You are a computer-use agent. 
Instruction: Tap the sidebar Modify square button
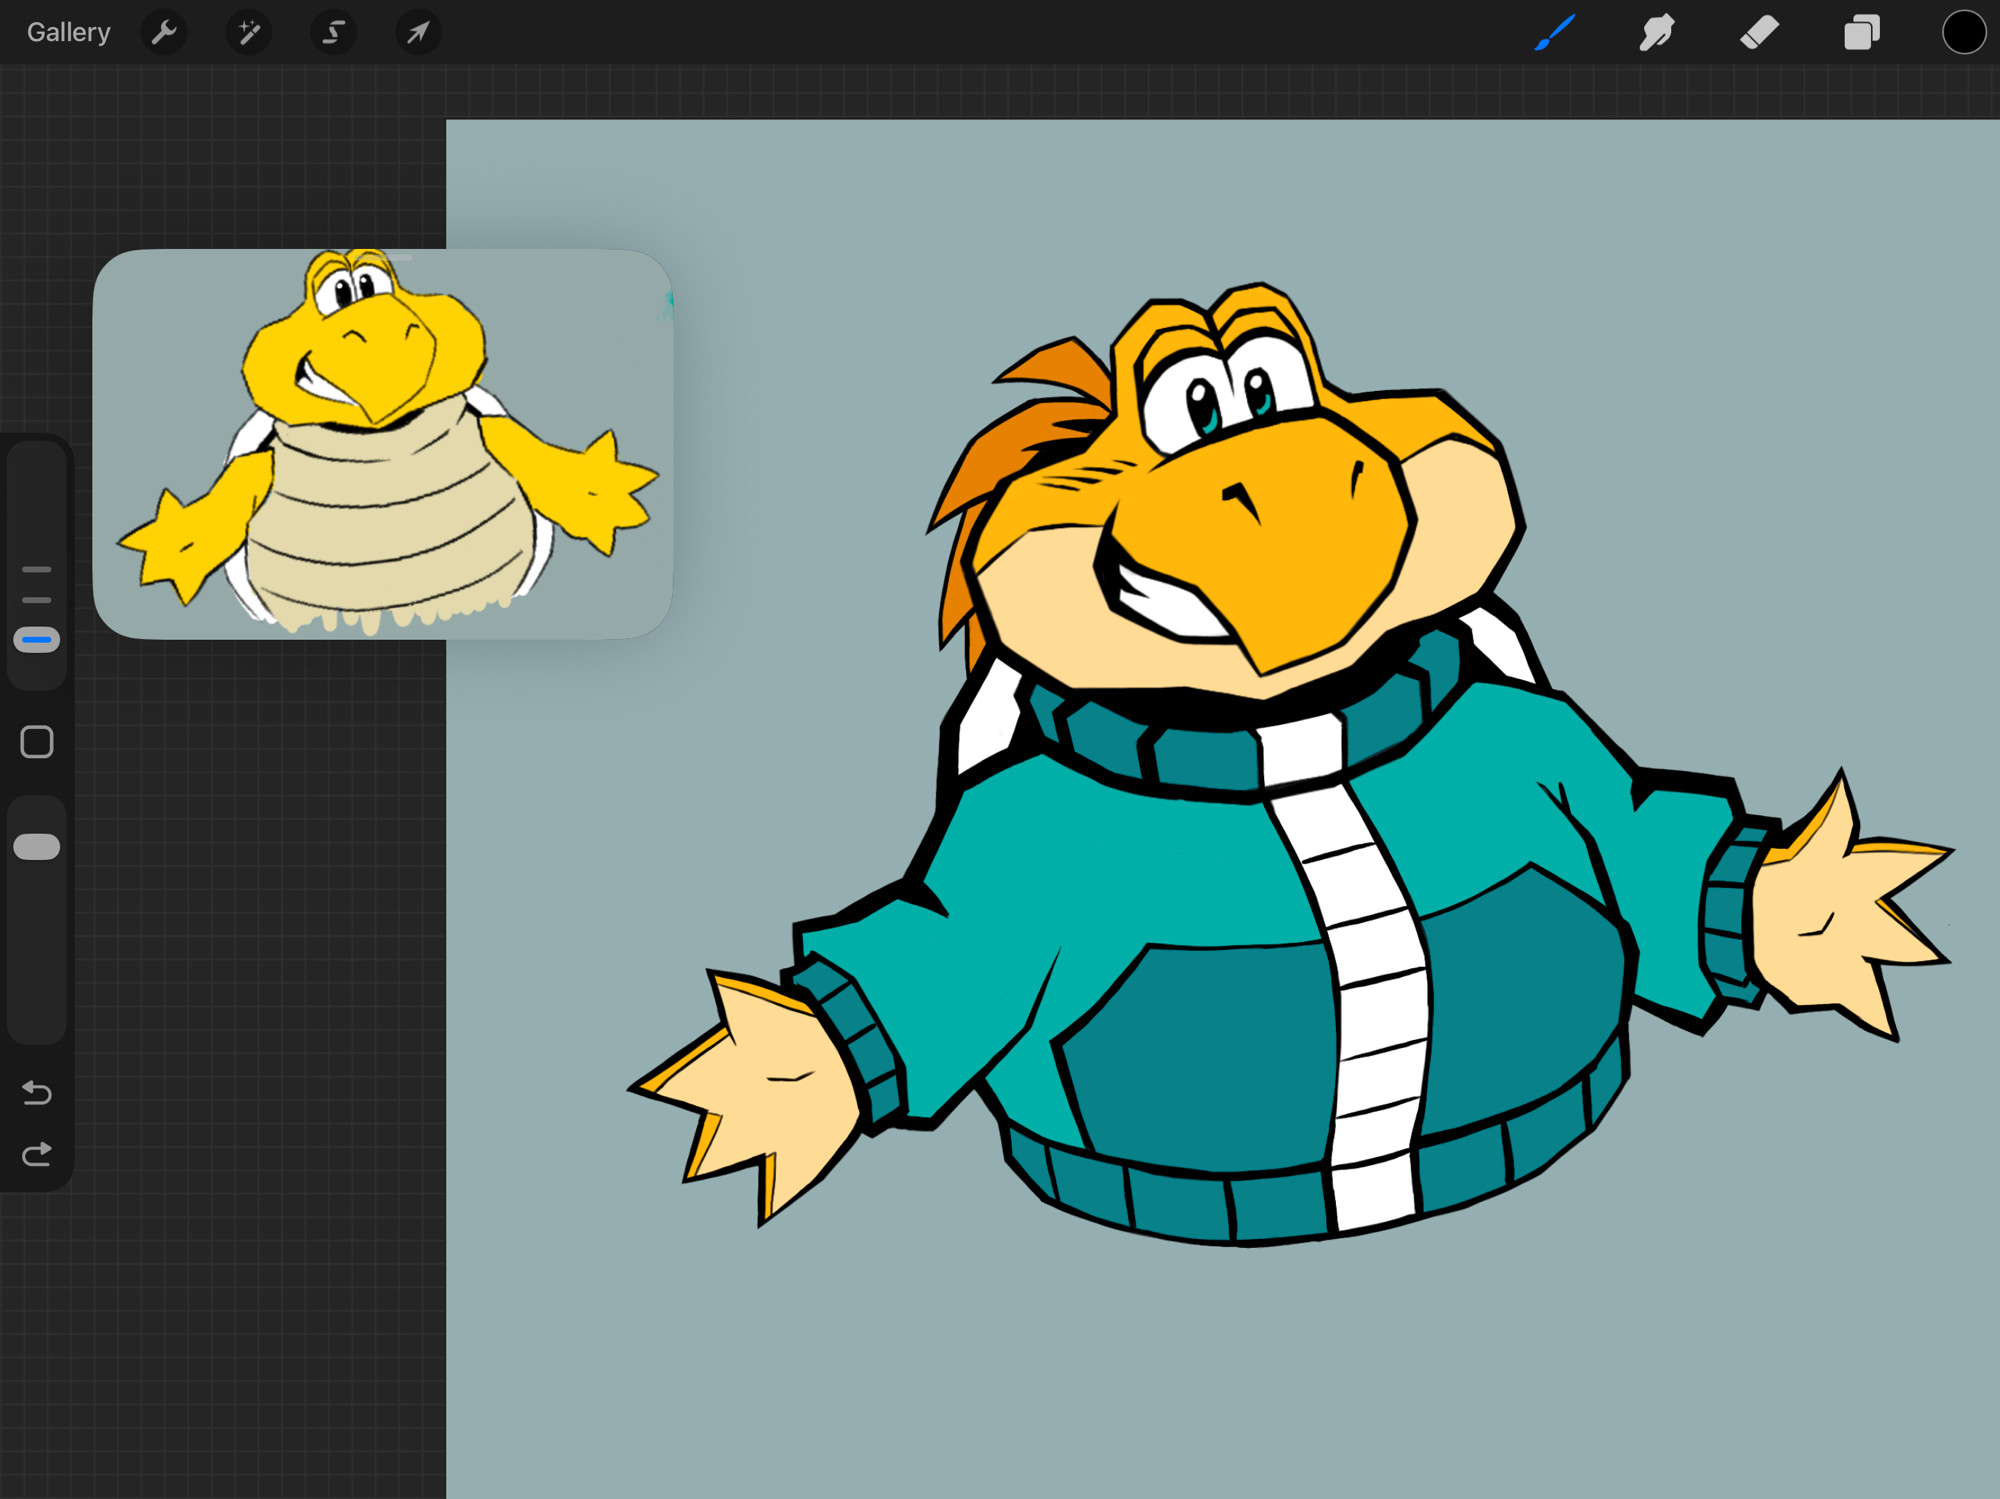[x=37, y=742]
